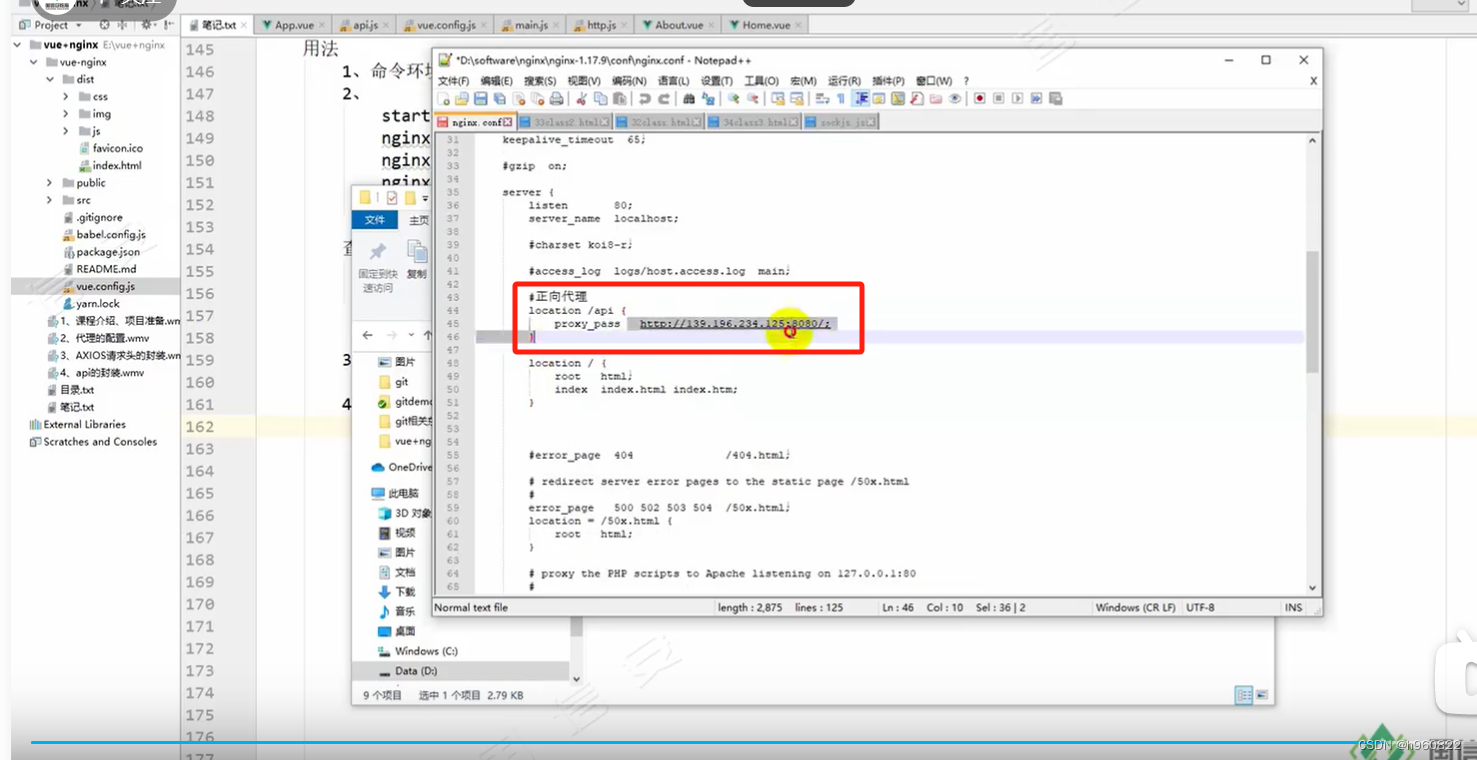
Task: Click the Print icon in Notepad++ toolbar
Action: click(557, 98)
